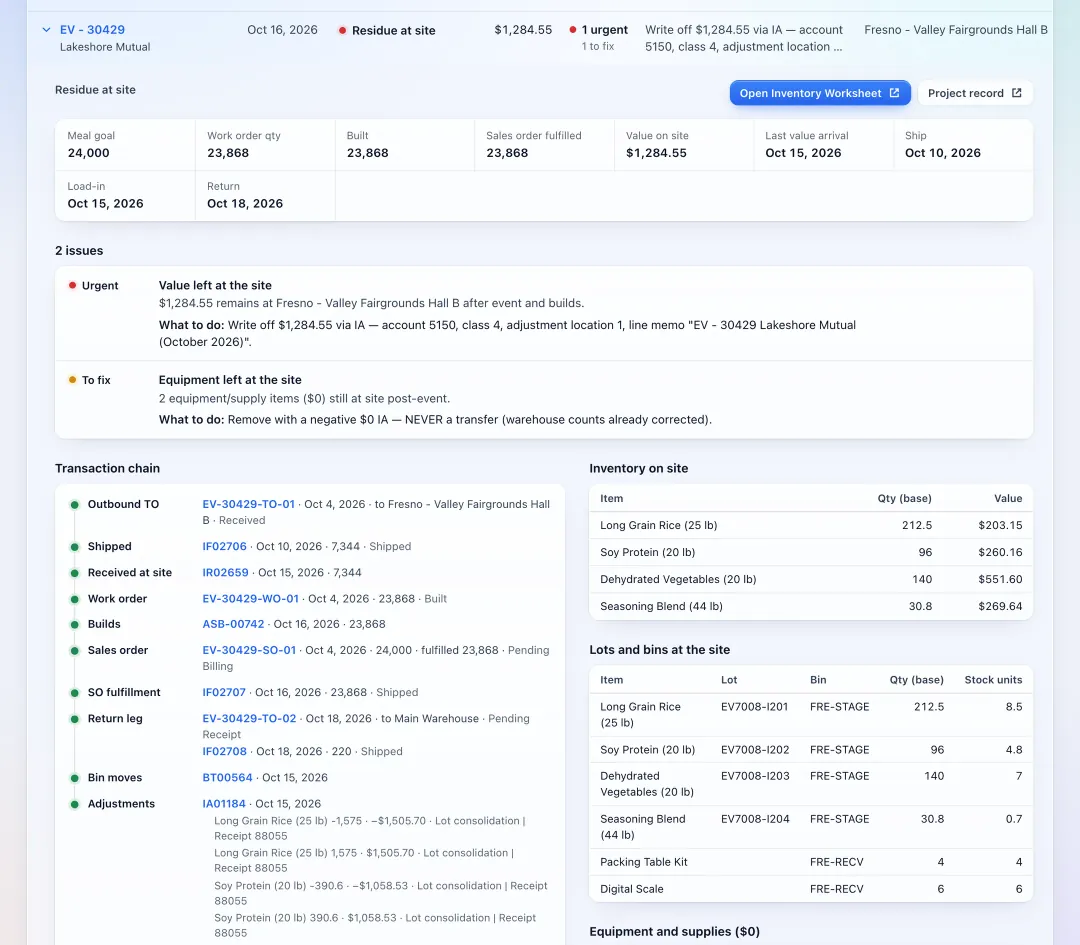Click green dot beside Shipped step

(74, 547)
